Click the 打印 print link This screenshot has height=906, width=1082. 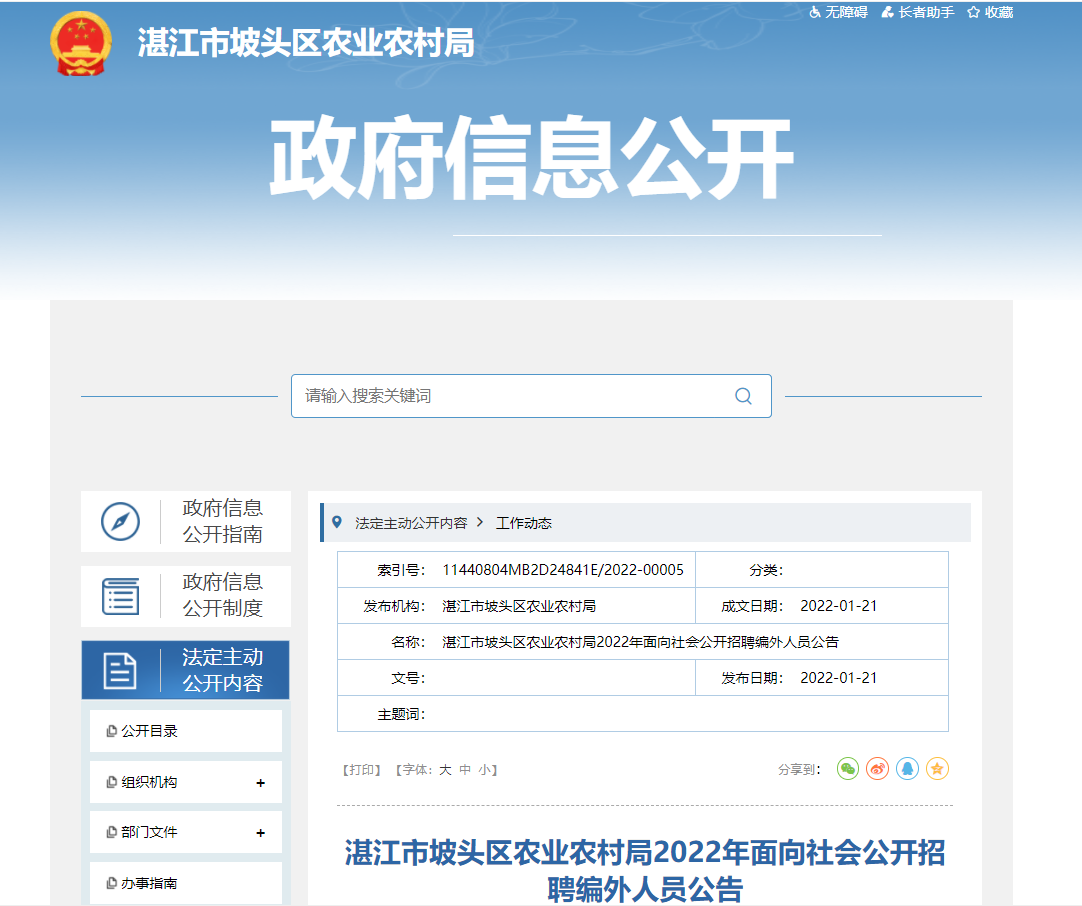[363, 770]
